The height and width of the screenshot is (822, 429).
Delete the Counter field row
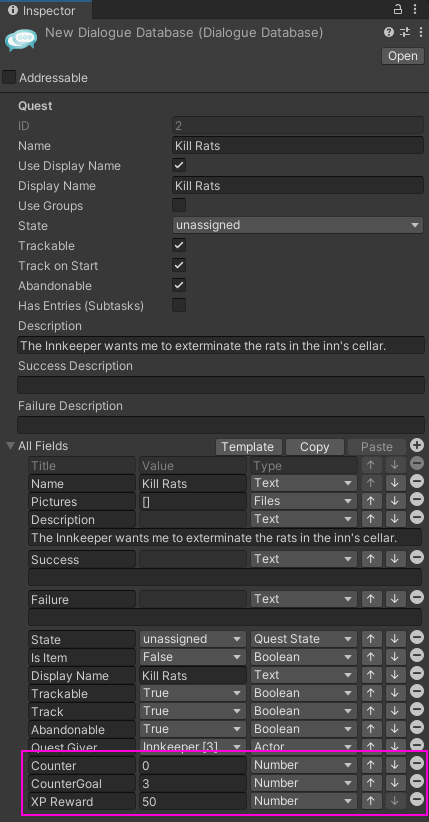pos(417,764)
